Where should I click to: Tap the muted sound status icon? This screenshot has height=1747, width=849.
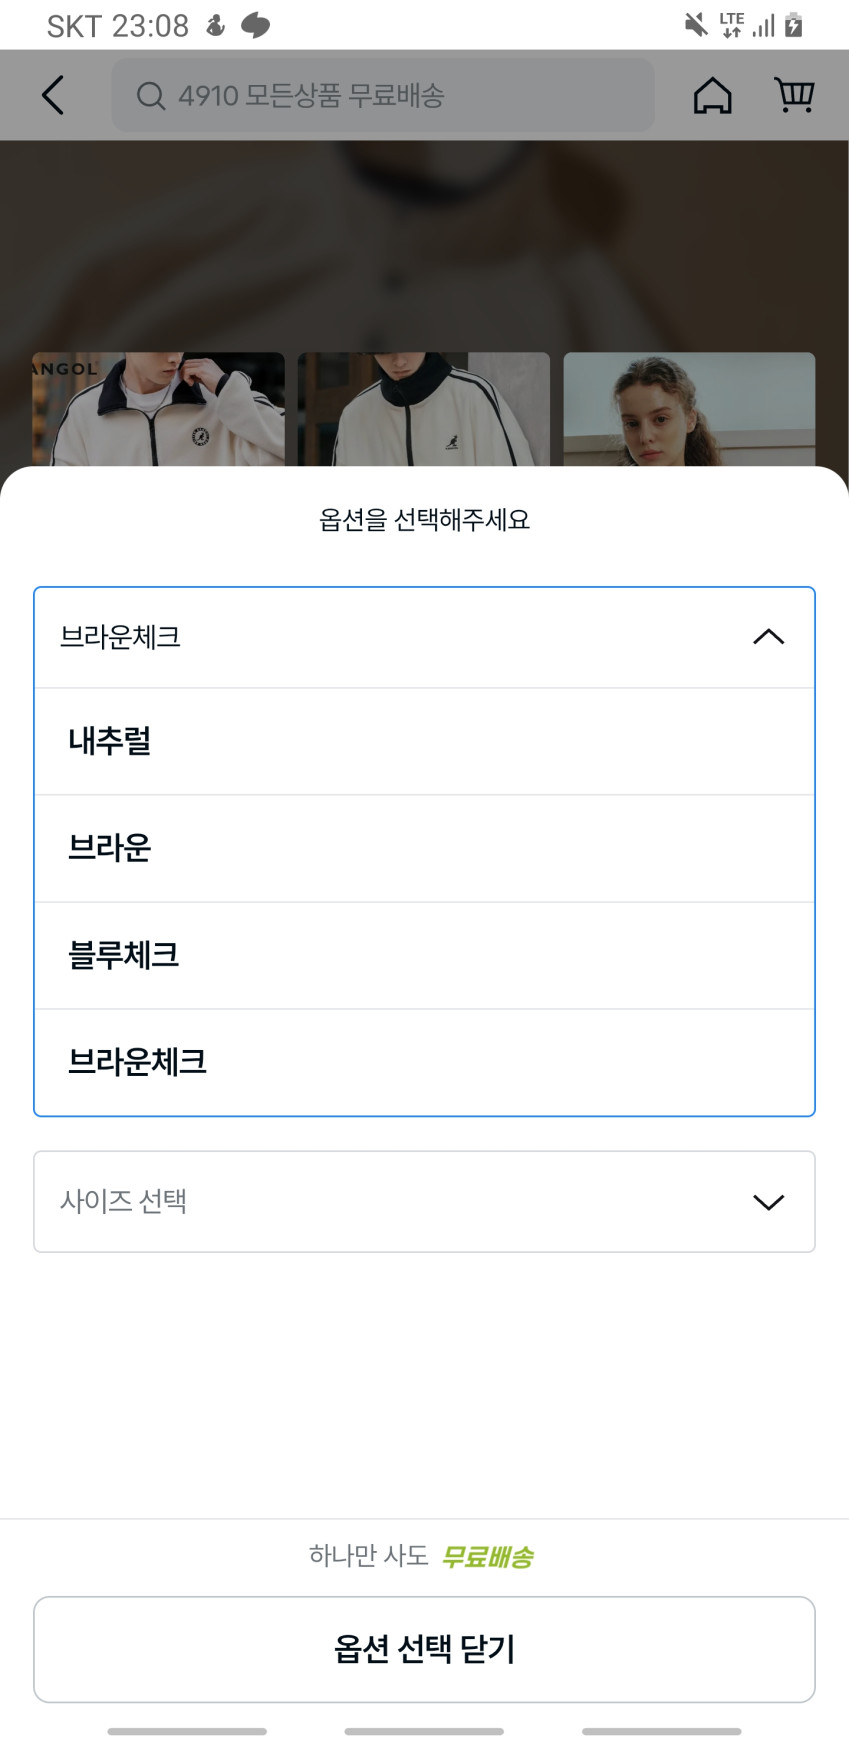695,24
